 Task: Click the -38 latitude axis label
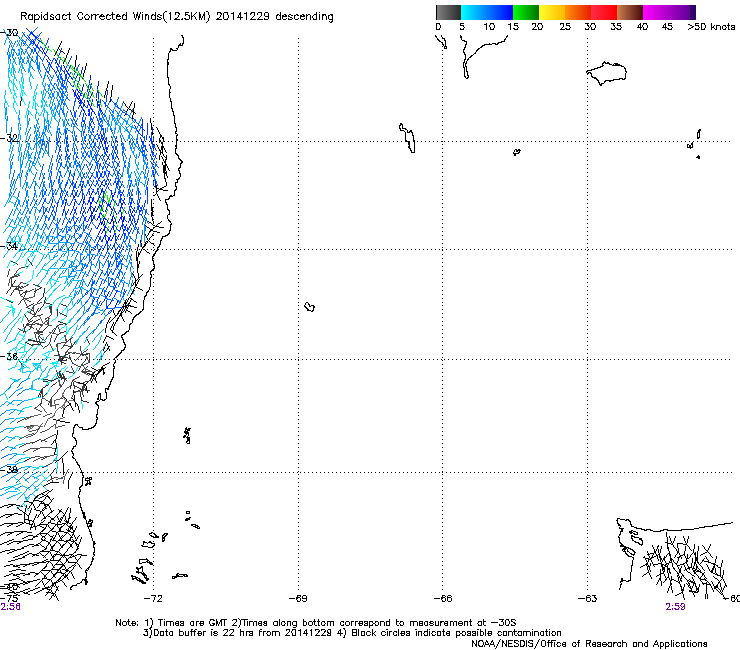click(9, 469)
